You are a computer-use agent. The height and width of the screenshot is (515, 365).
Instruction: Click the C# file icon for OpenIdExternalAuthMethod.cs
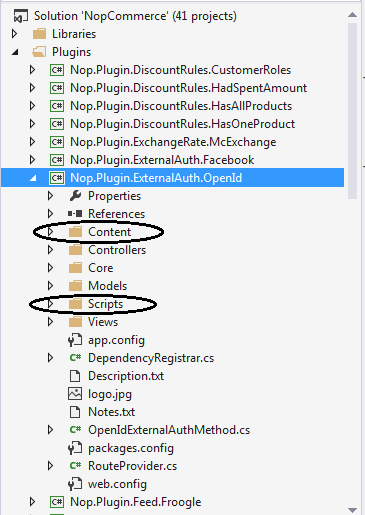click(x=75, y=430)
